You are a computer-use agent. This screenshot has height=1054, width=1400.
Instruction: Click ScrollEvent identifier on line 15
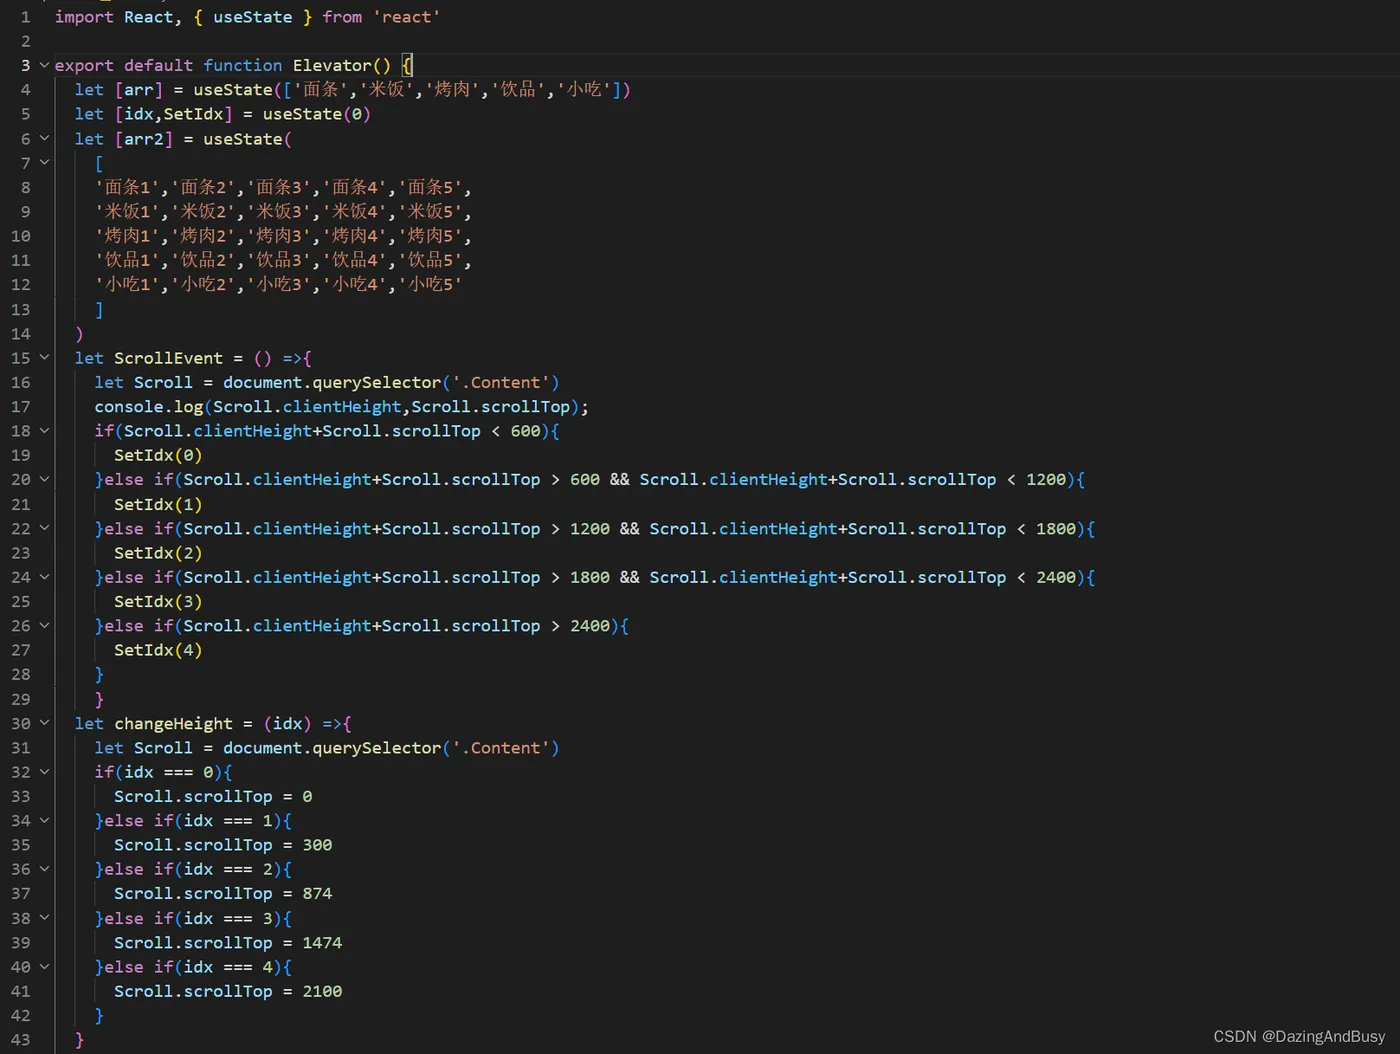pyautogui.click(x=168, y=358)
